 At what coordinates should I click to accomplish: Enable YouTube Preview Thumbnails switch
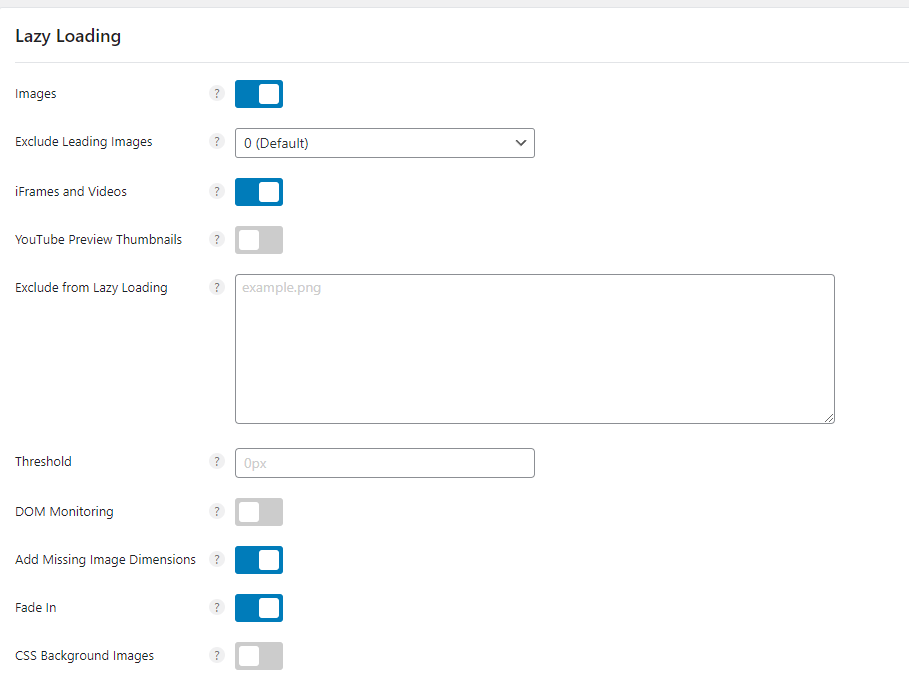259,240
